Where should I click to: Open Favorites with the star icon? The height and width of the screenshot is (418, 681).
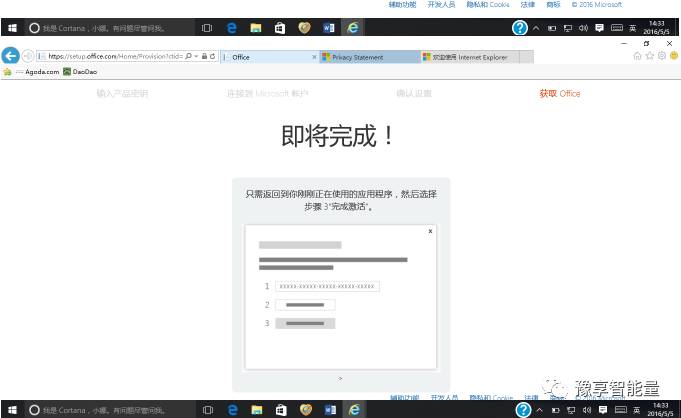coord(650,56)
